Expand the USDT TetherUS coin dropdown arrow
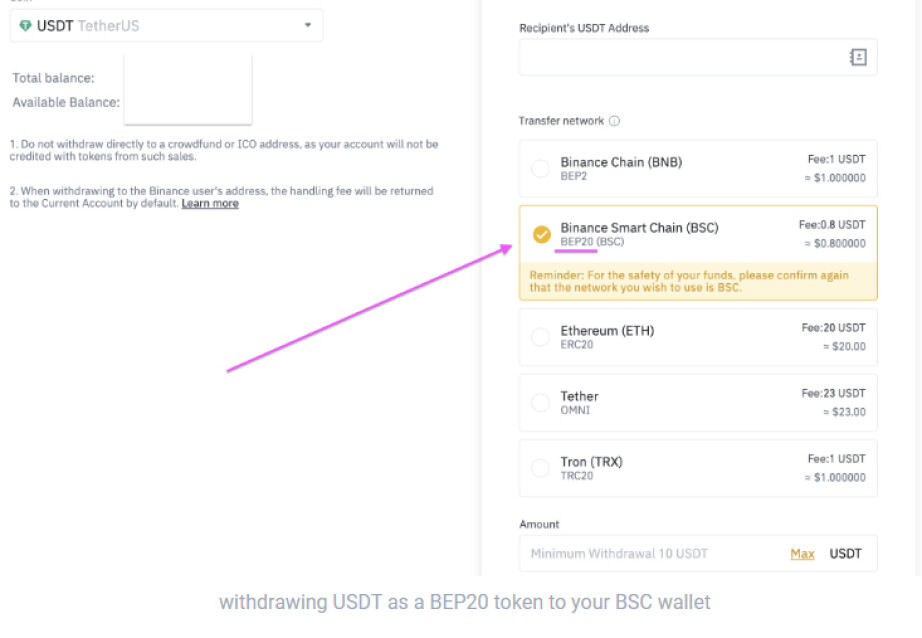The image size is (922, 638). click(x=308, y=25)
